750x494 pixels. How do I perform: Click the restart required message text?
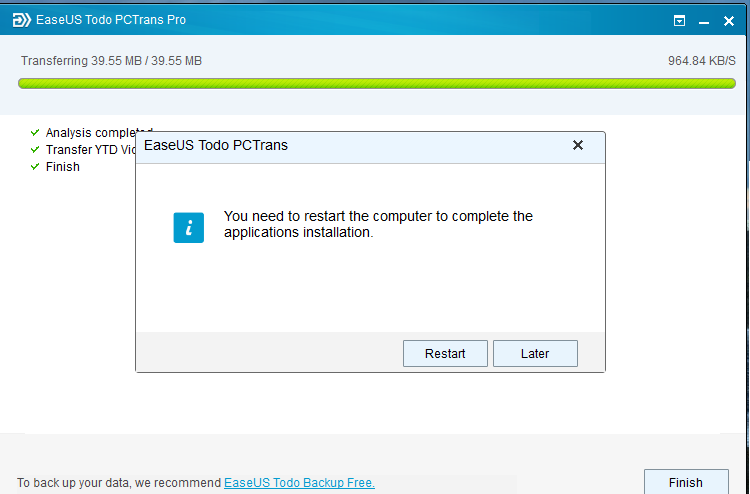coord(378,224)
